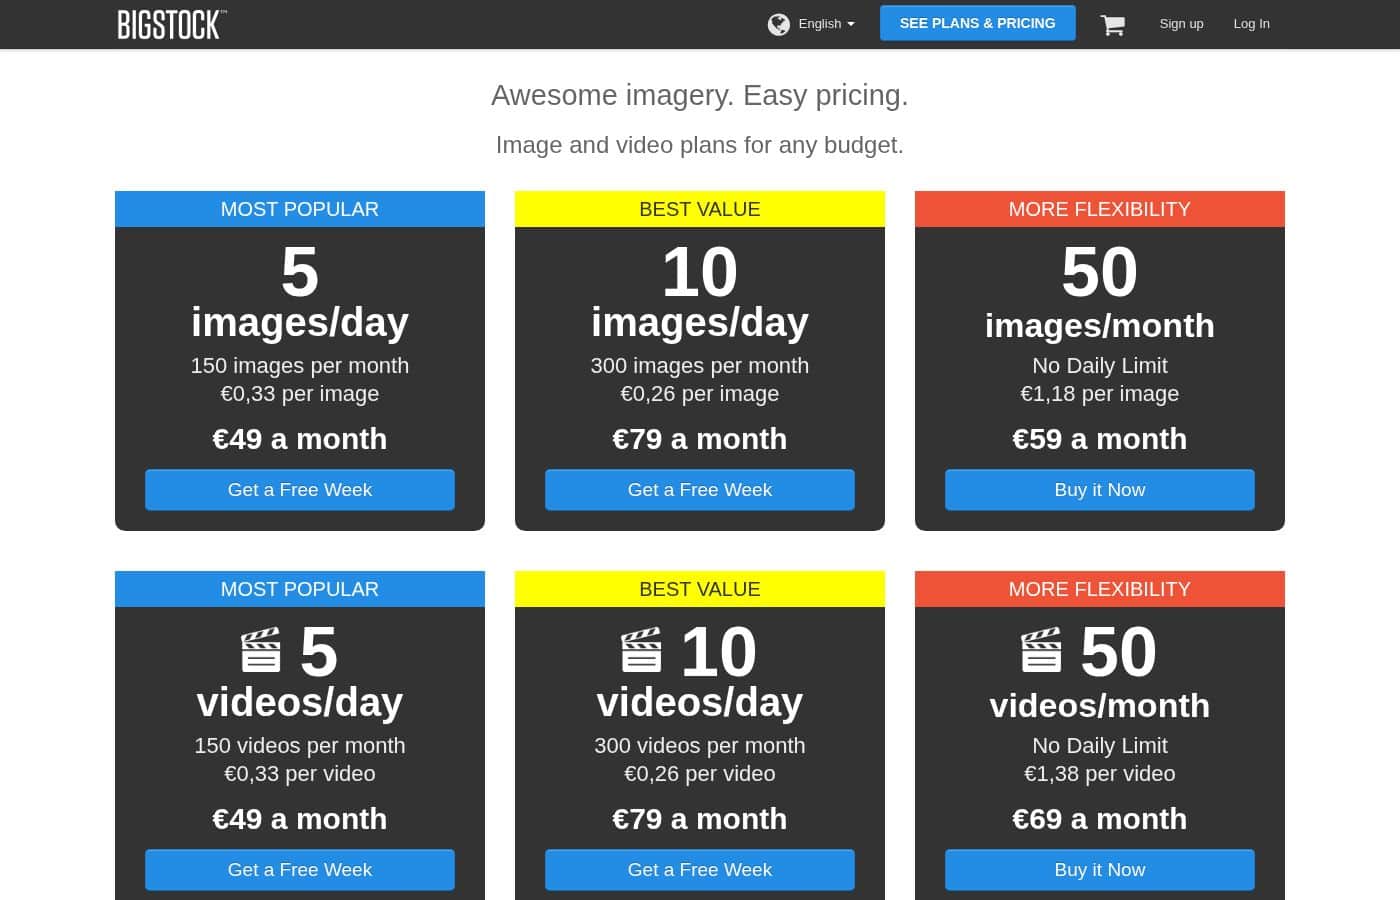Click the '€69 a month' price text
The height and width of the screenshot is (900, 1400).
[x=1100, y=819]
